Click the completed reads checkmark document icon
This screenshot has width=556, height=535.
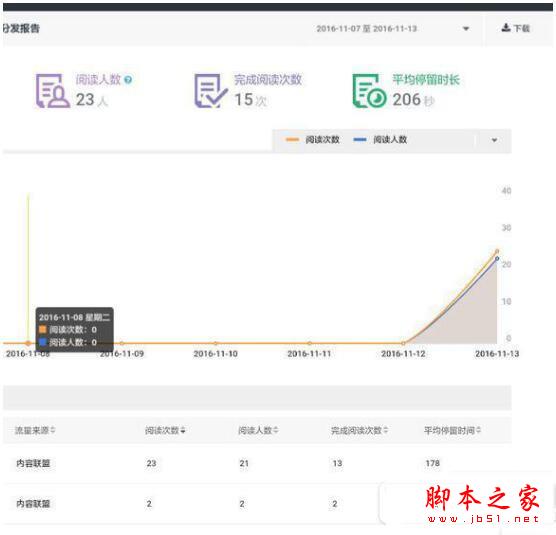(211, 90)
